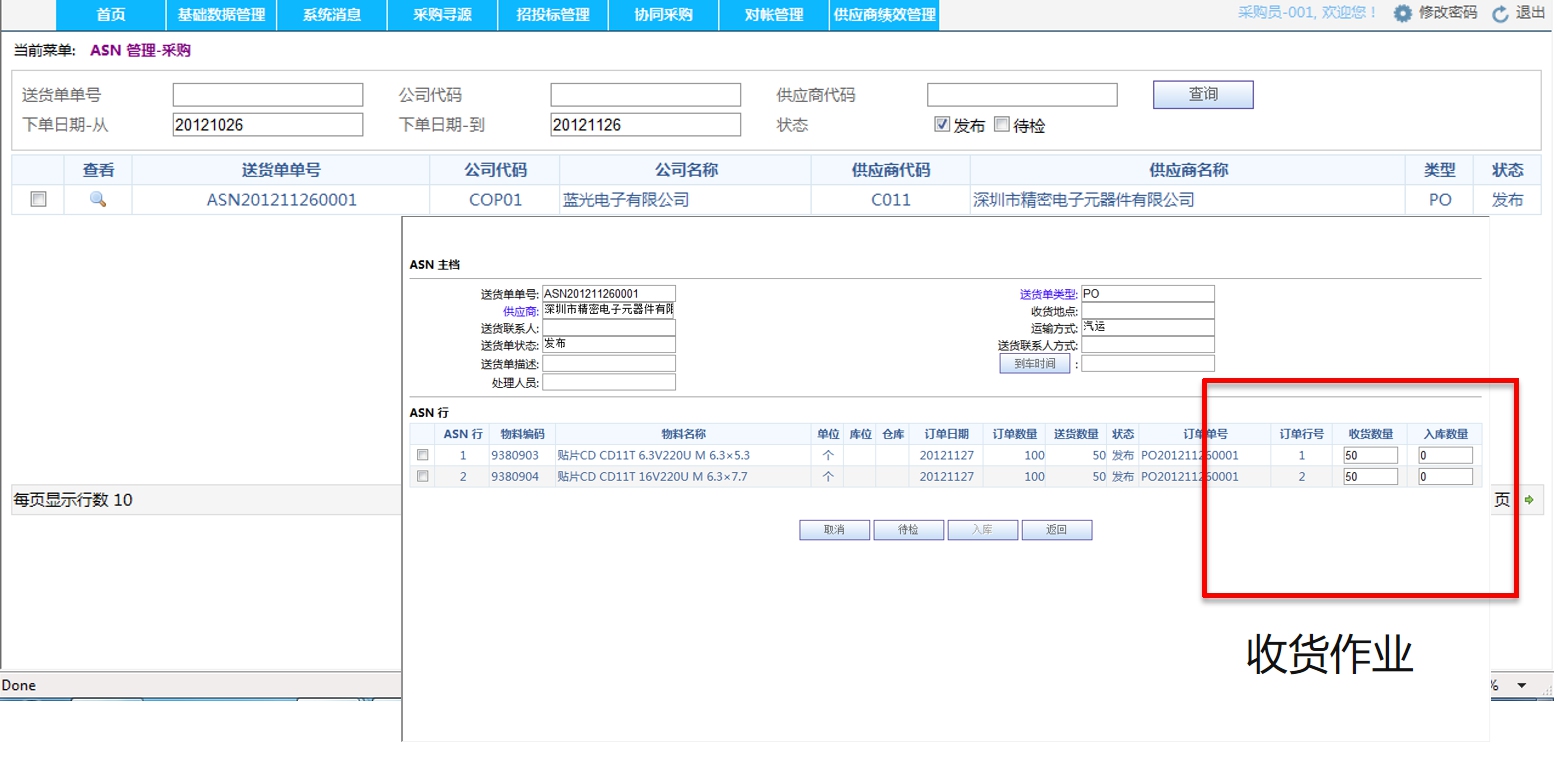Check the checkbox for ASN 行 line 2
The height and width of the screenshot is (773, 1558).
coord(423,476)
